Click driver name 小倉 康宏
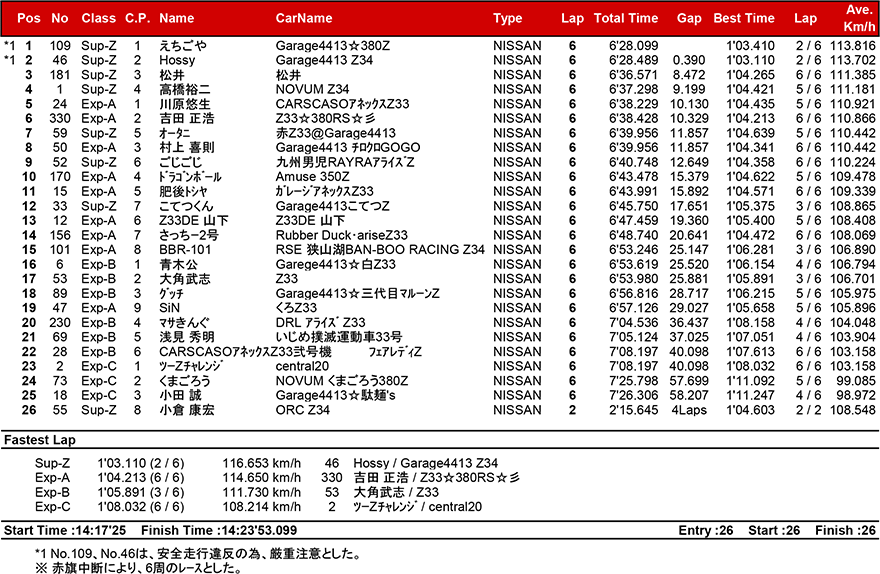880x574 pixels. [x=186, y=410]
